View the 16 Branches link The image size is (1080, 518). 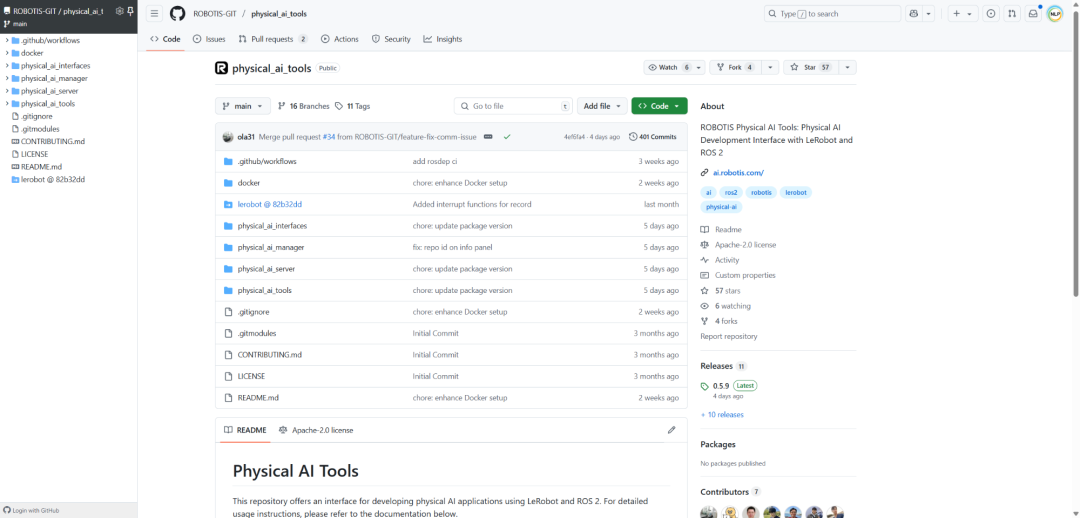(x=304, y=106)
